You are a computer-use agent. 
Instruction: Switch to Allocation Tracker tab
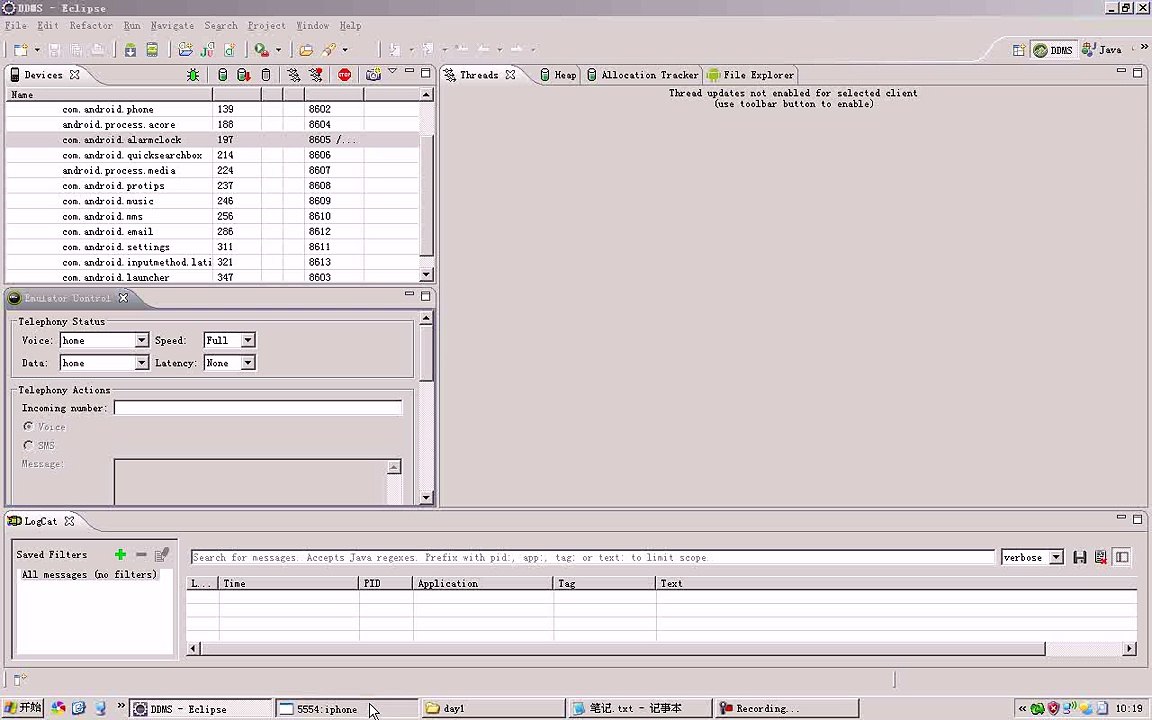point(642,75)
